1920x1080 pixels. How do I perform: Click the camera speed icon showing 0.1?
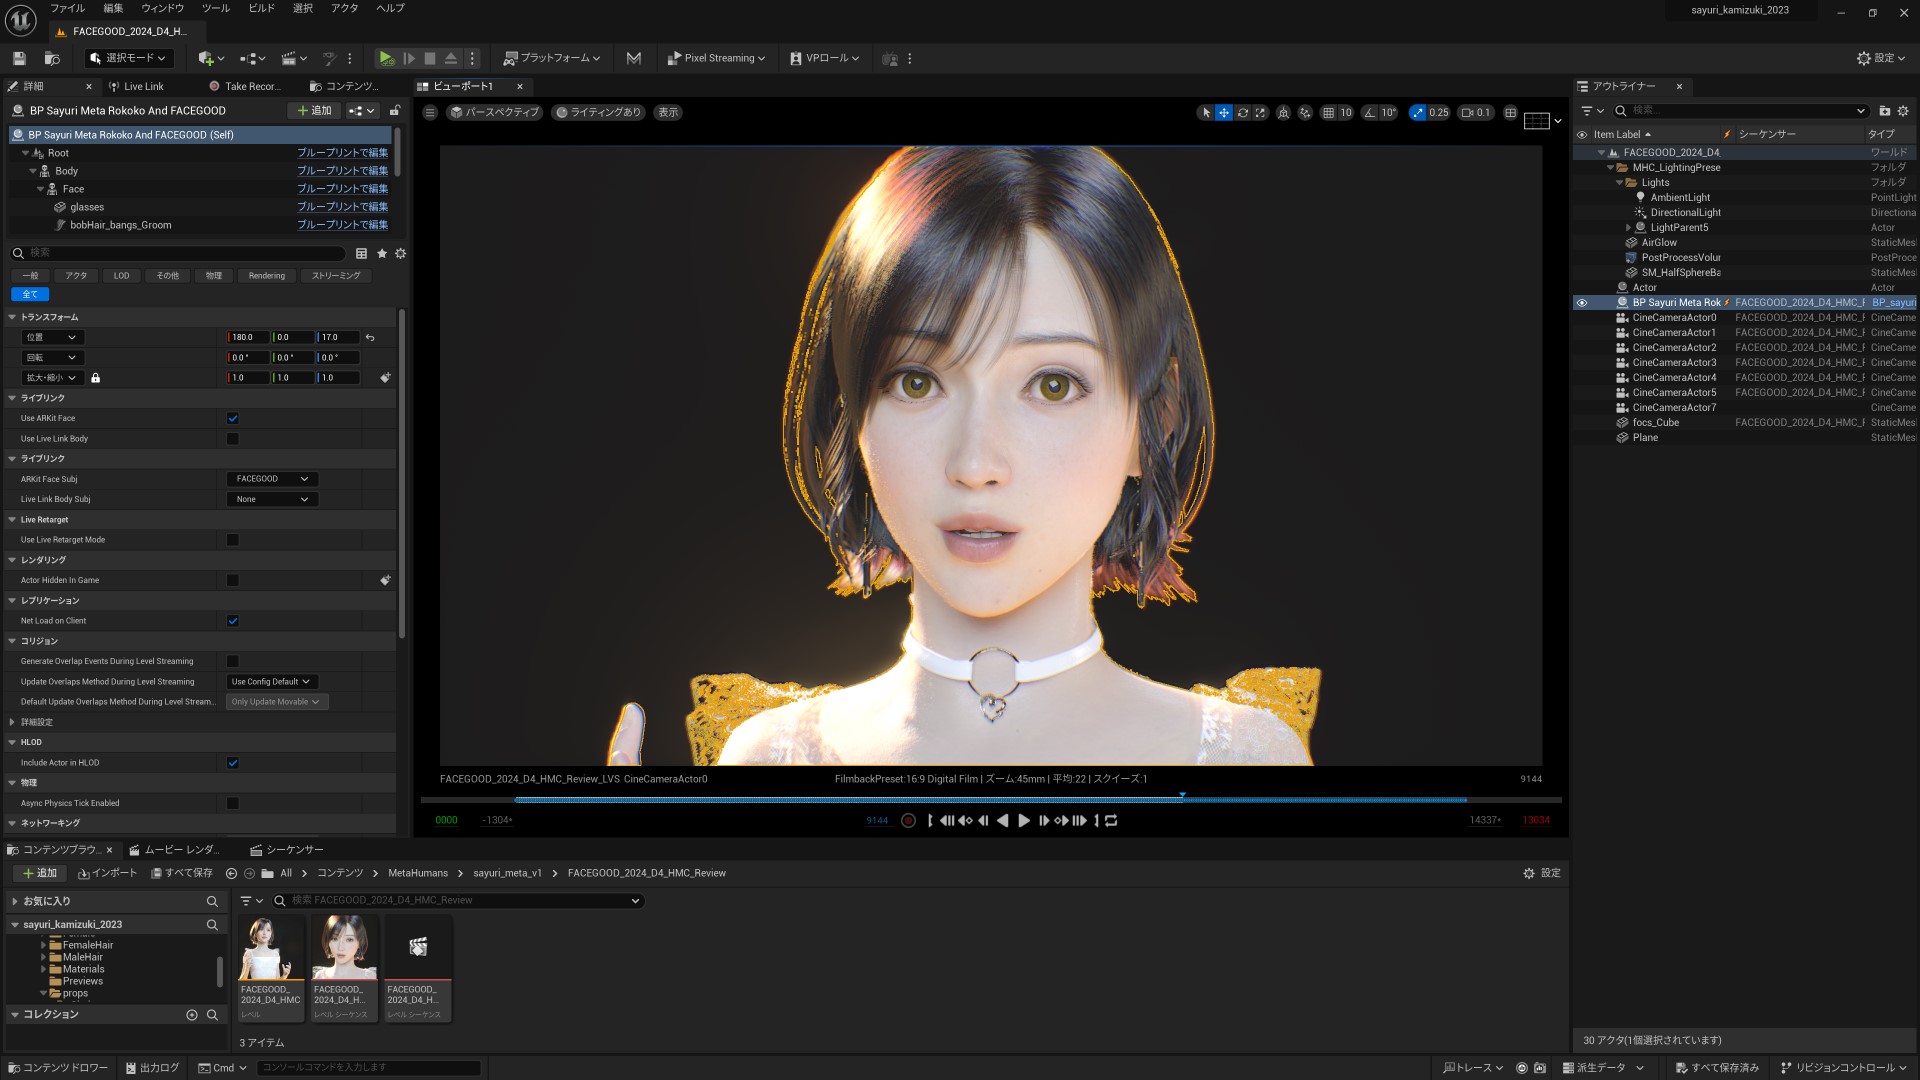pyautogui.click(x=1475, y=112)
